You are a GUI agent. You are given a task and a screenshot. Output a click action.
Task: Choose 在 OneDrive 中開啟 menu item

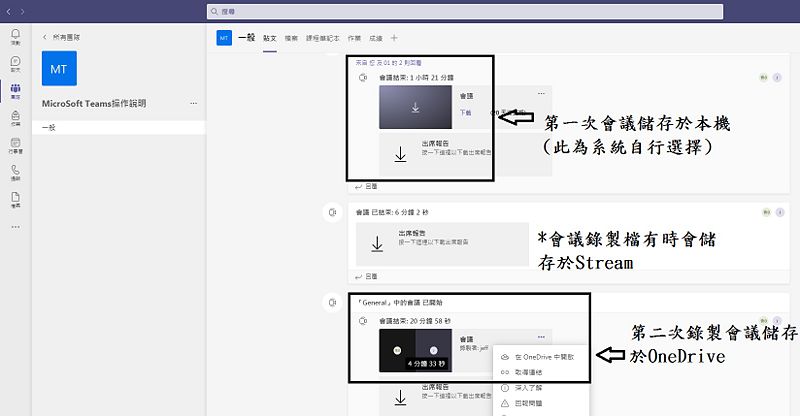[541, 357]
